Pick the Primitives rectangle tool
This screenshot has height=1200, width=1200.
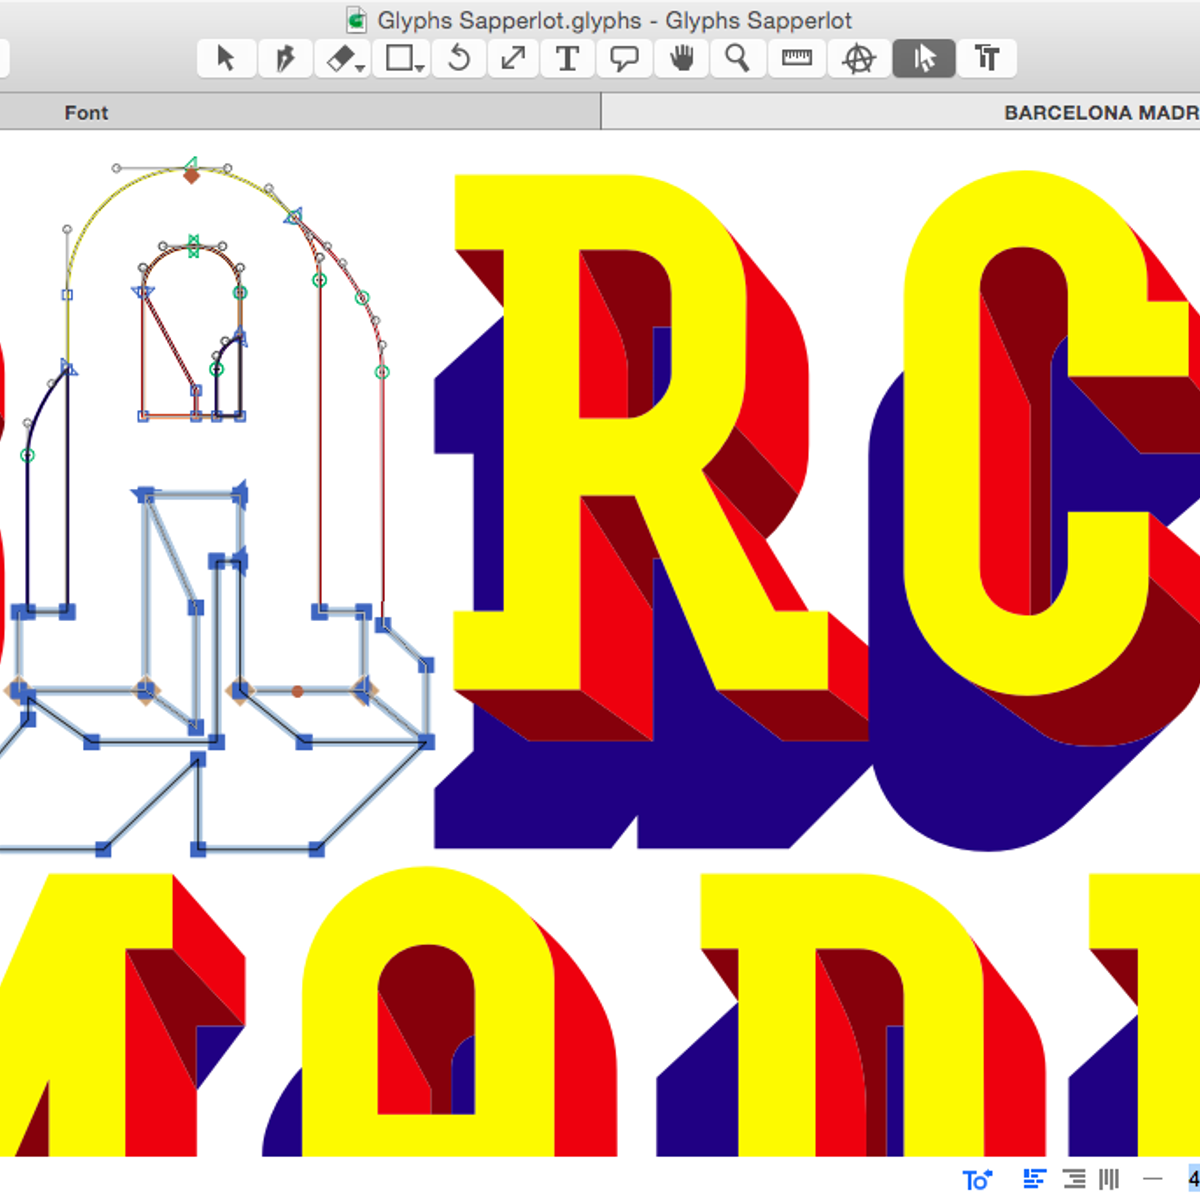(x=402, y=59)
